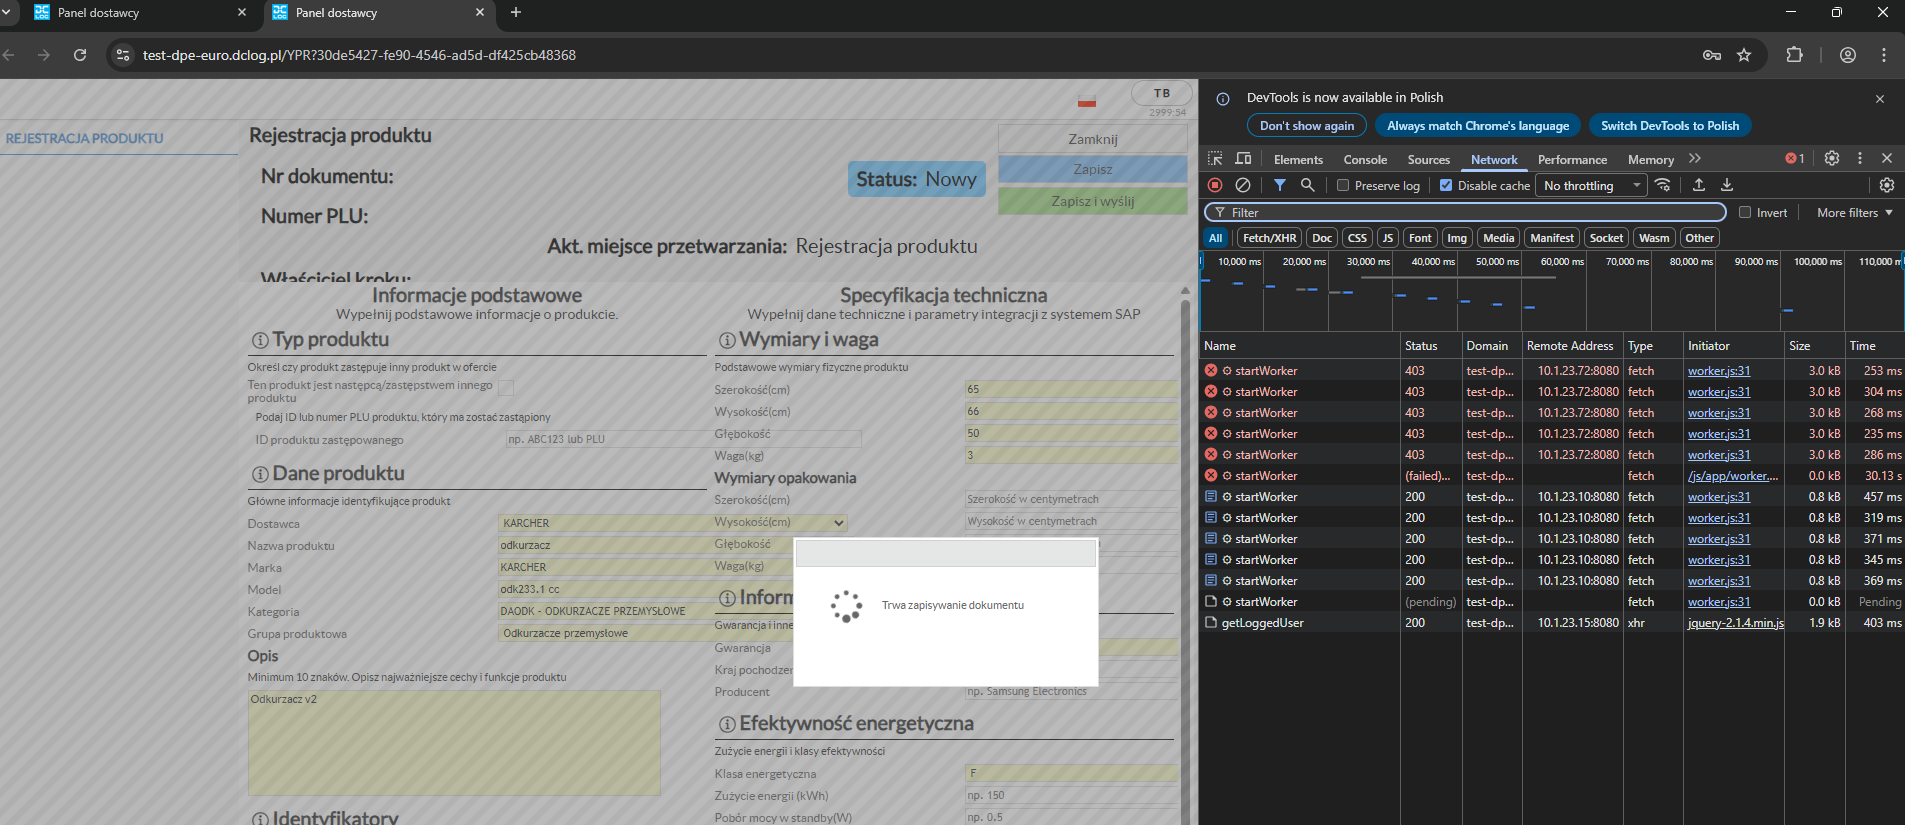
Task: Toggle the network filter funnel icon
Action: 1280,185
